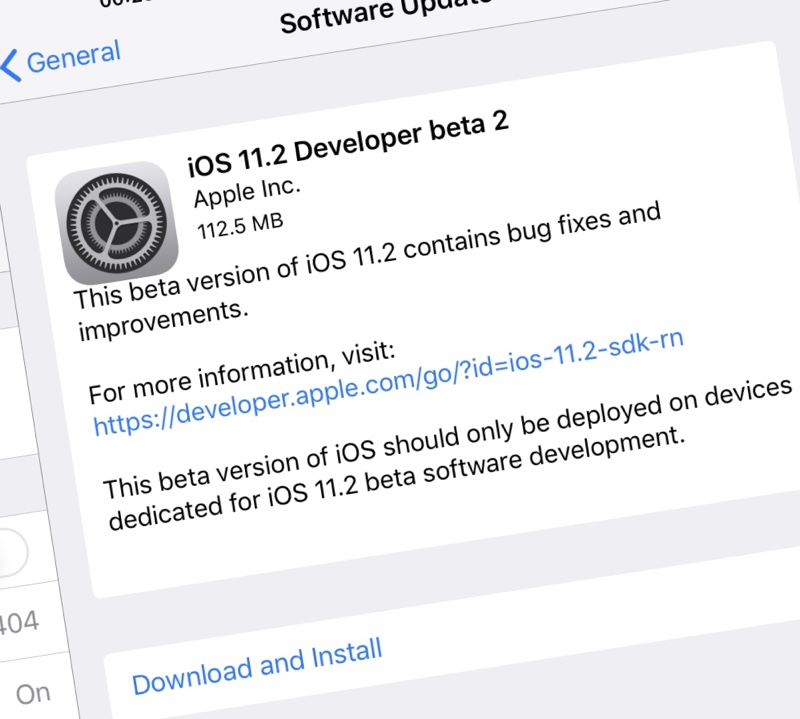Go back to General settings
The image size is (800, 719).
(61, 61)
